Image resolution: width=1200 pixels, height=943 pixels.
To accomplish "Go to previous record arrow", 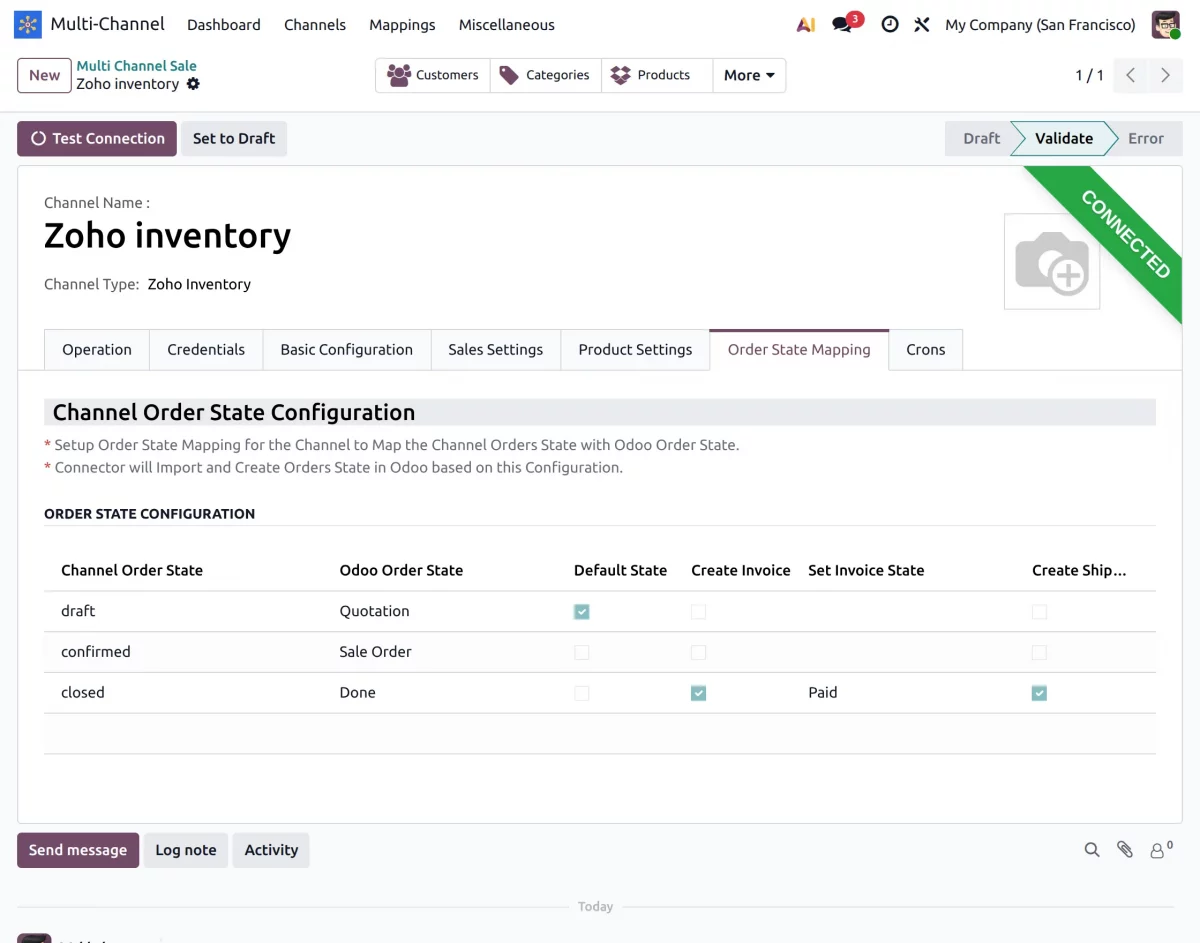I will click(x=1130, y=75).
